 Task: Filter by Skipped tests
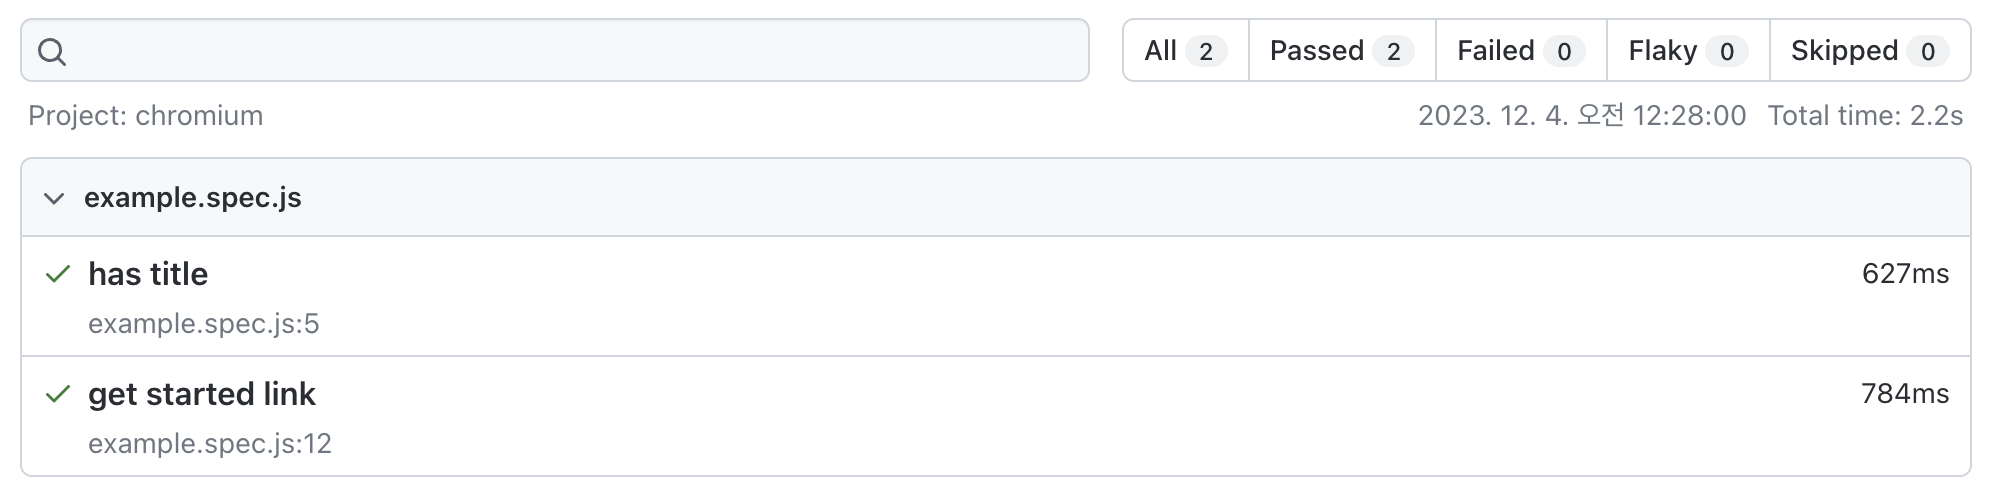click(x=1868, y=51)
